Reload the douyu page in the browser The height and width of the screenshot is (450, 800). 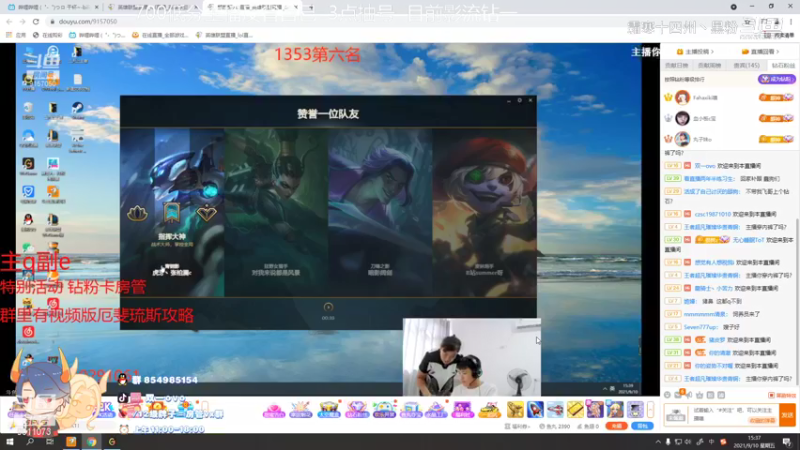click(36, 21)
